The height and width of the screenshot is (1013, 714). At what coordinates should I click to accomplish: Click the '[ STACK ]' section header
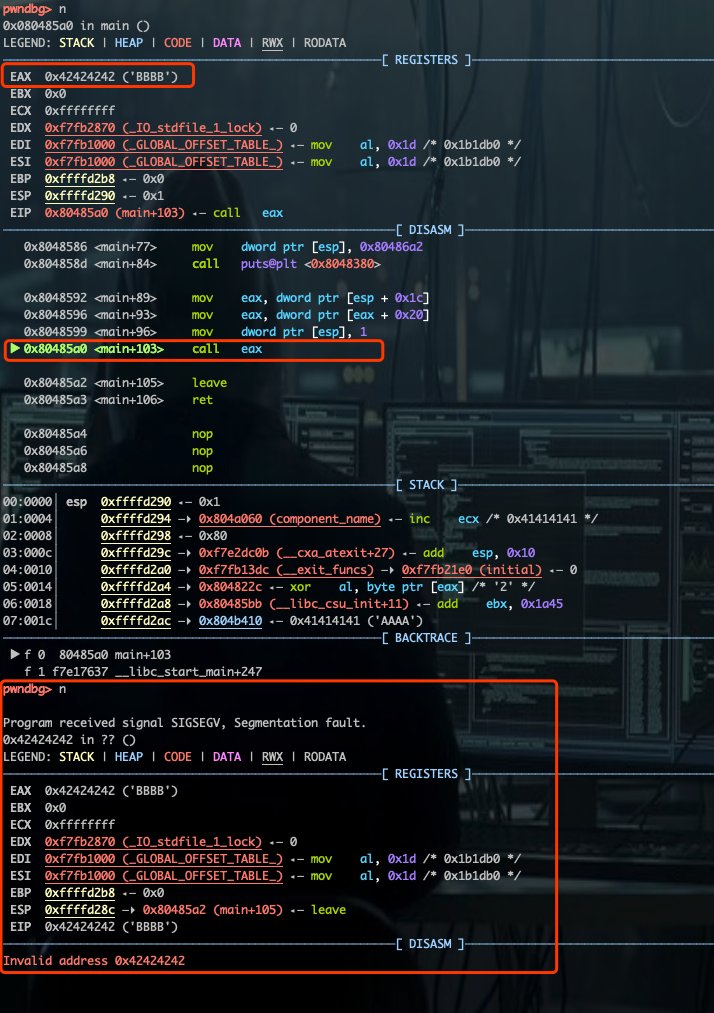tap(426, 485)
